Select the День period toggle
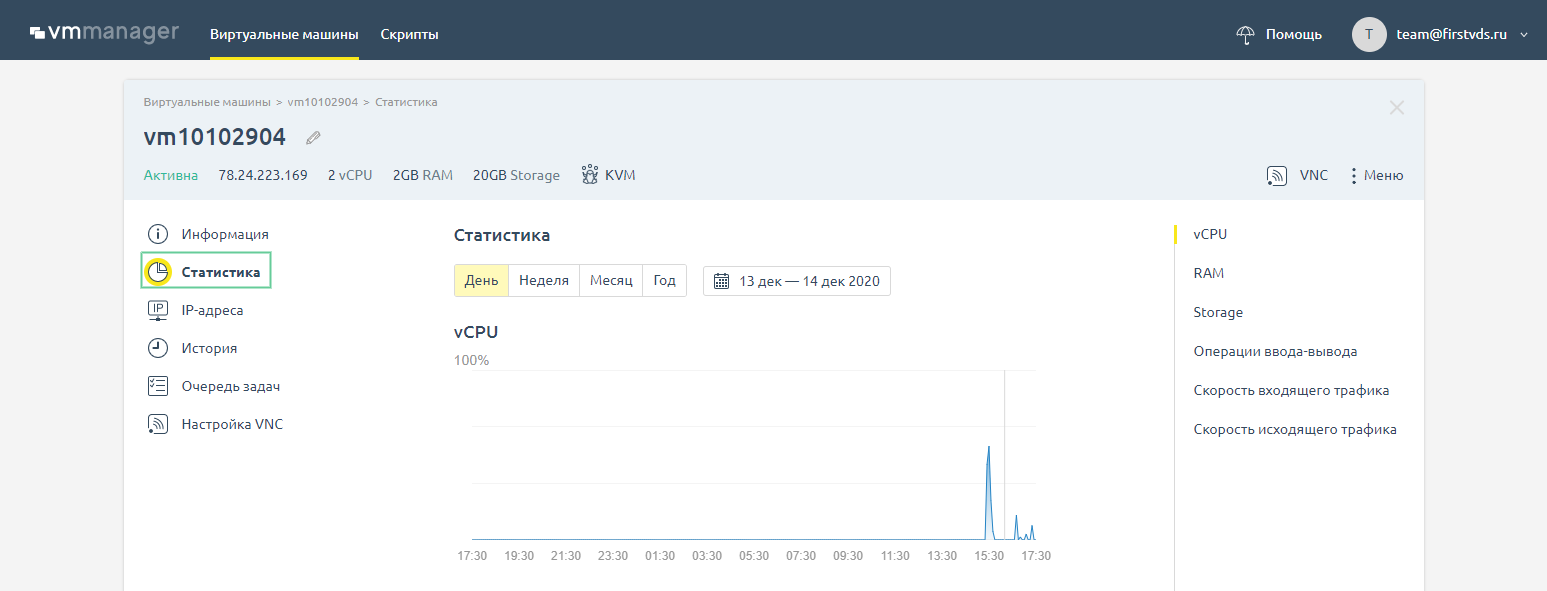 pos(481,281)
